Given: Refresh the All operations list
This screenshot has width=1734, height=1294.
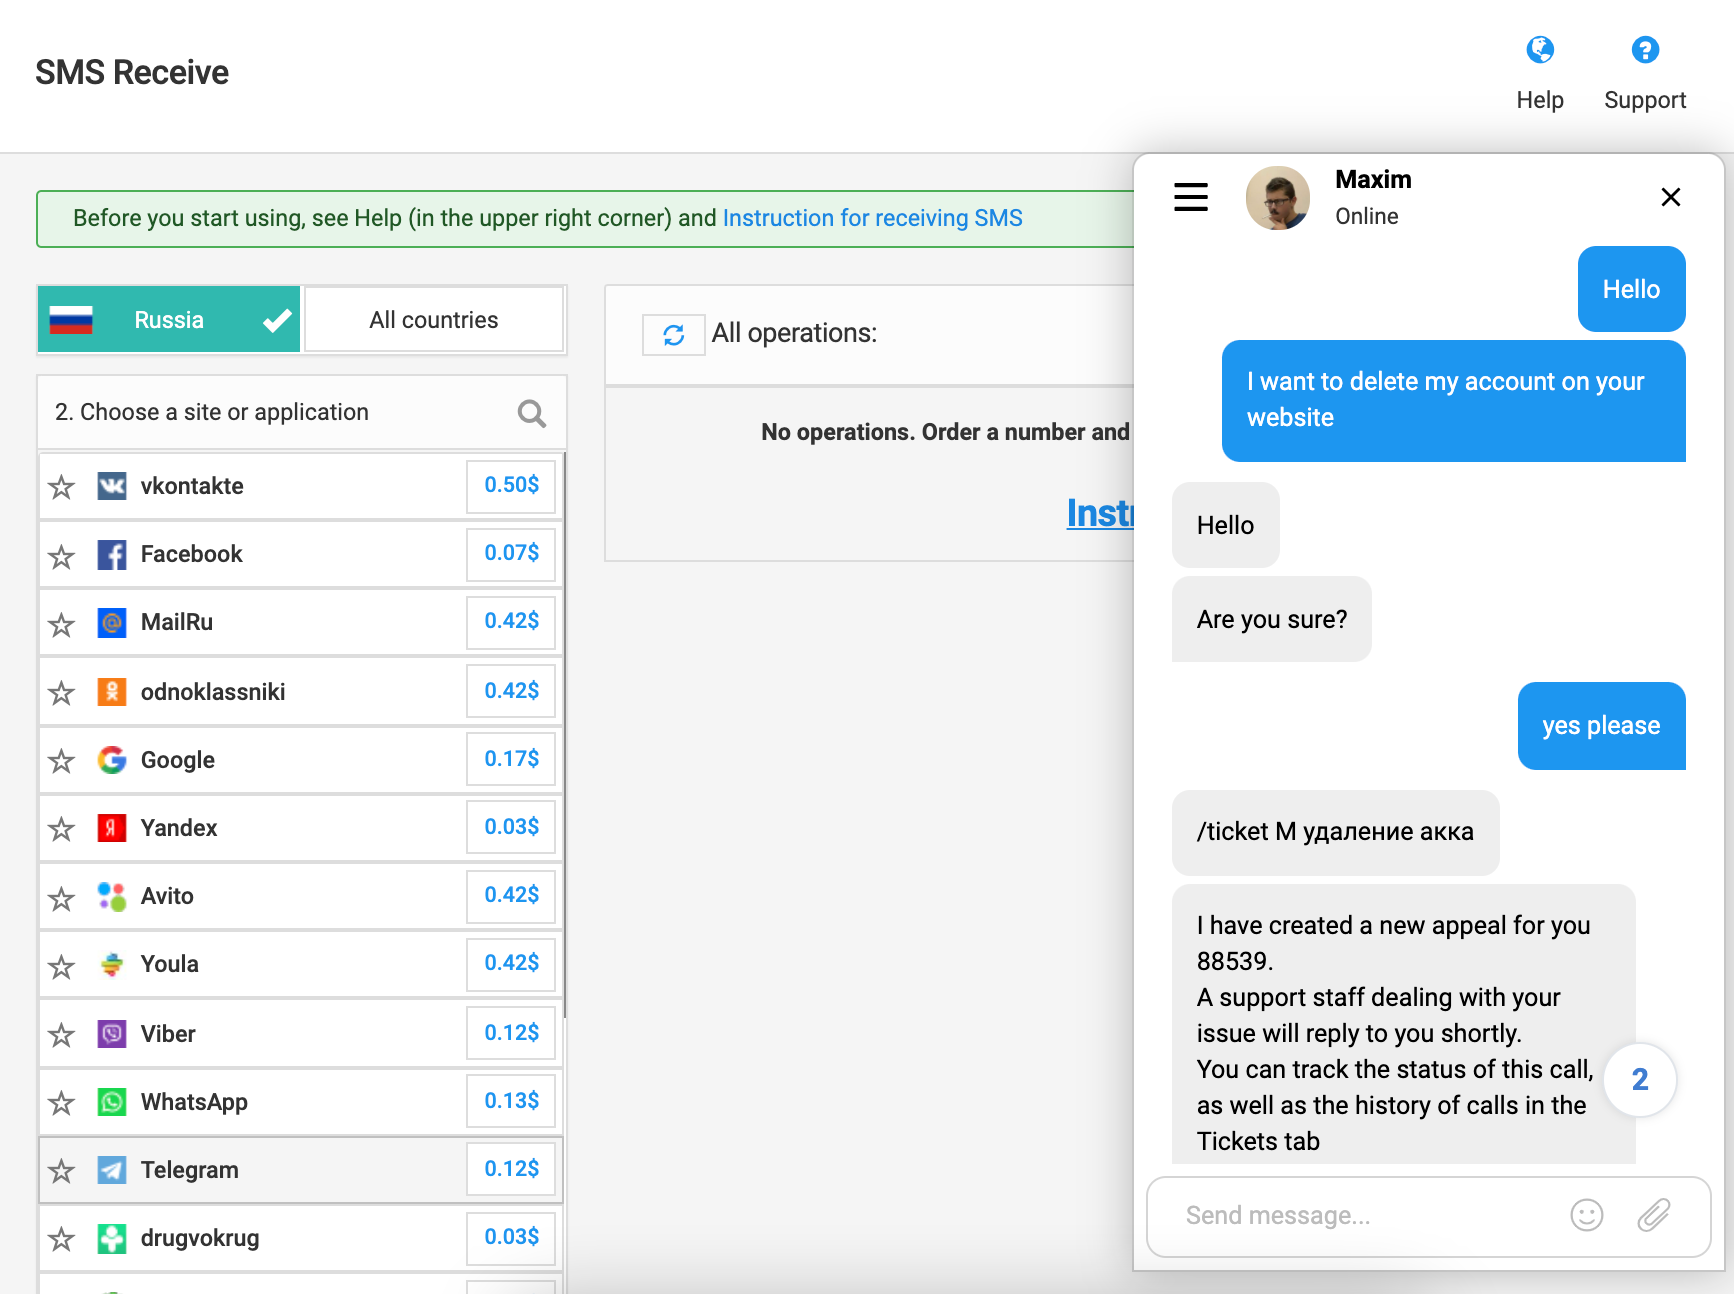Looking at the screenshot, I should coord(673,335).
